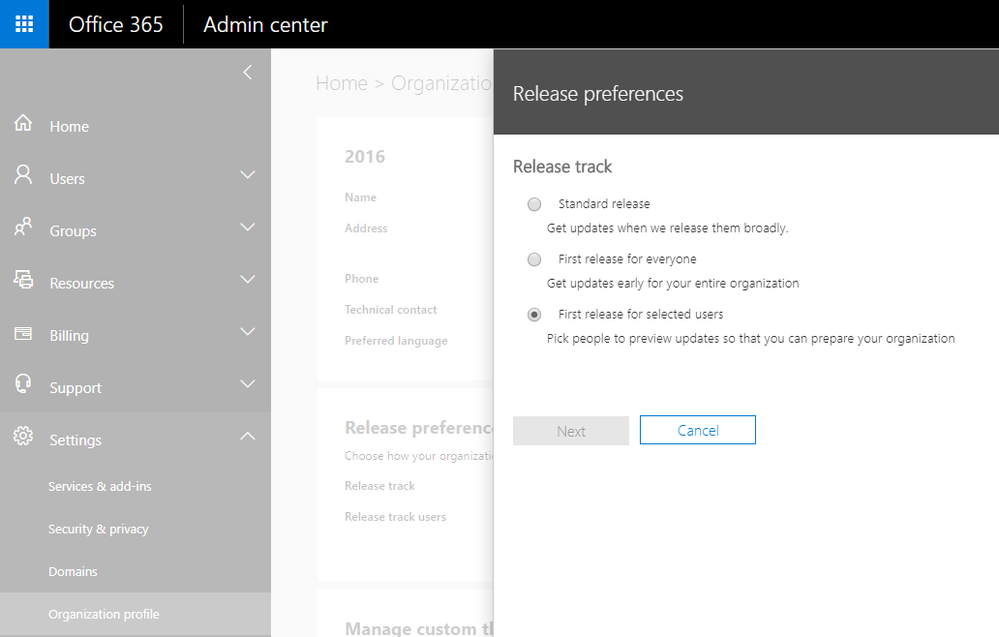
Task: Select the Standard release option
Action: [534, 204]
